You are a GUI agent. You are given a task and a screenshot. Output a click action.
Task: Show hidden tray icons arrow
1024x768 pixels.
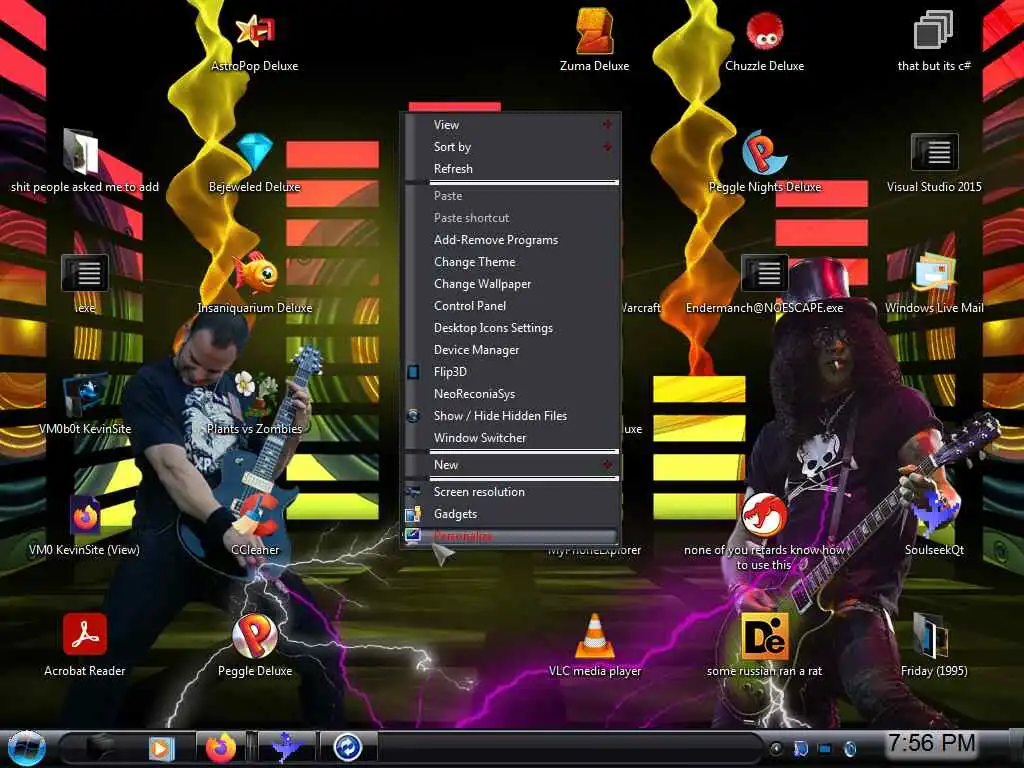[x=776, y=748]
